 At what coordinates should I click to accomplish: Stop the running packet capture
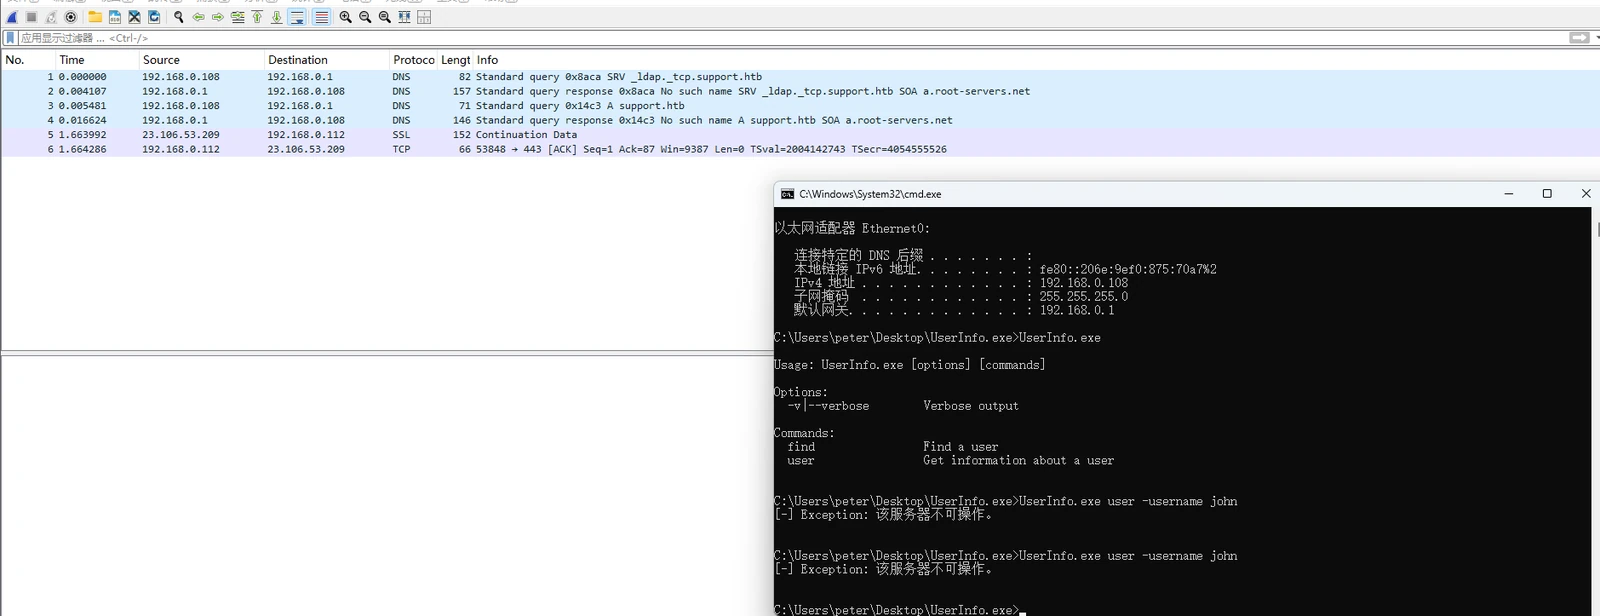coord(31,17)
